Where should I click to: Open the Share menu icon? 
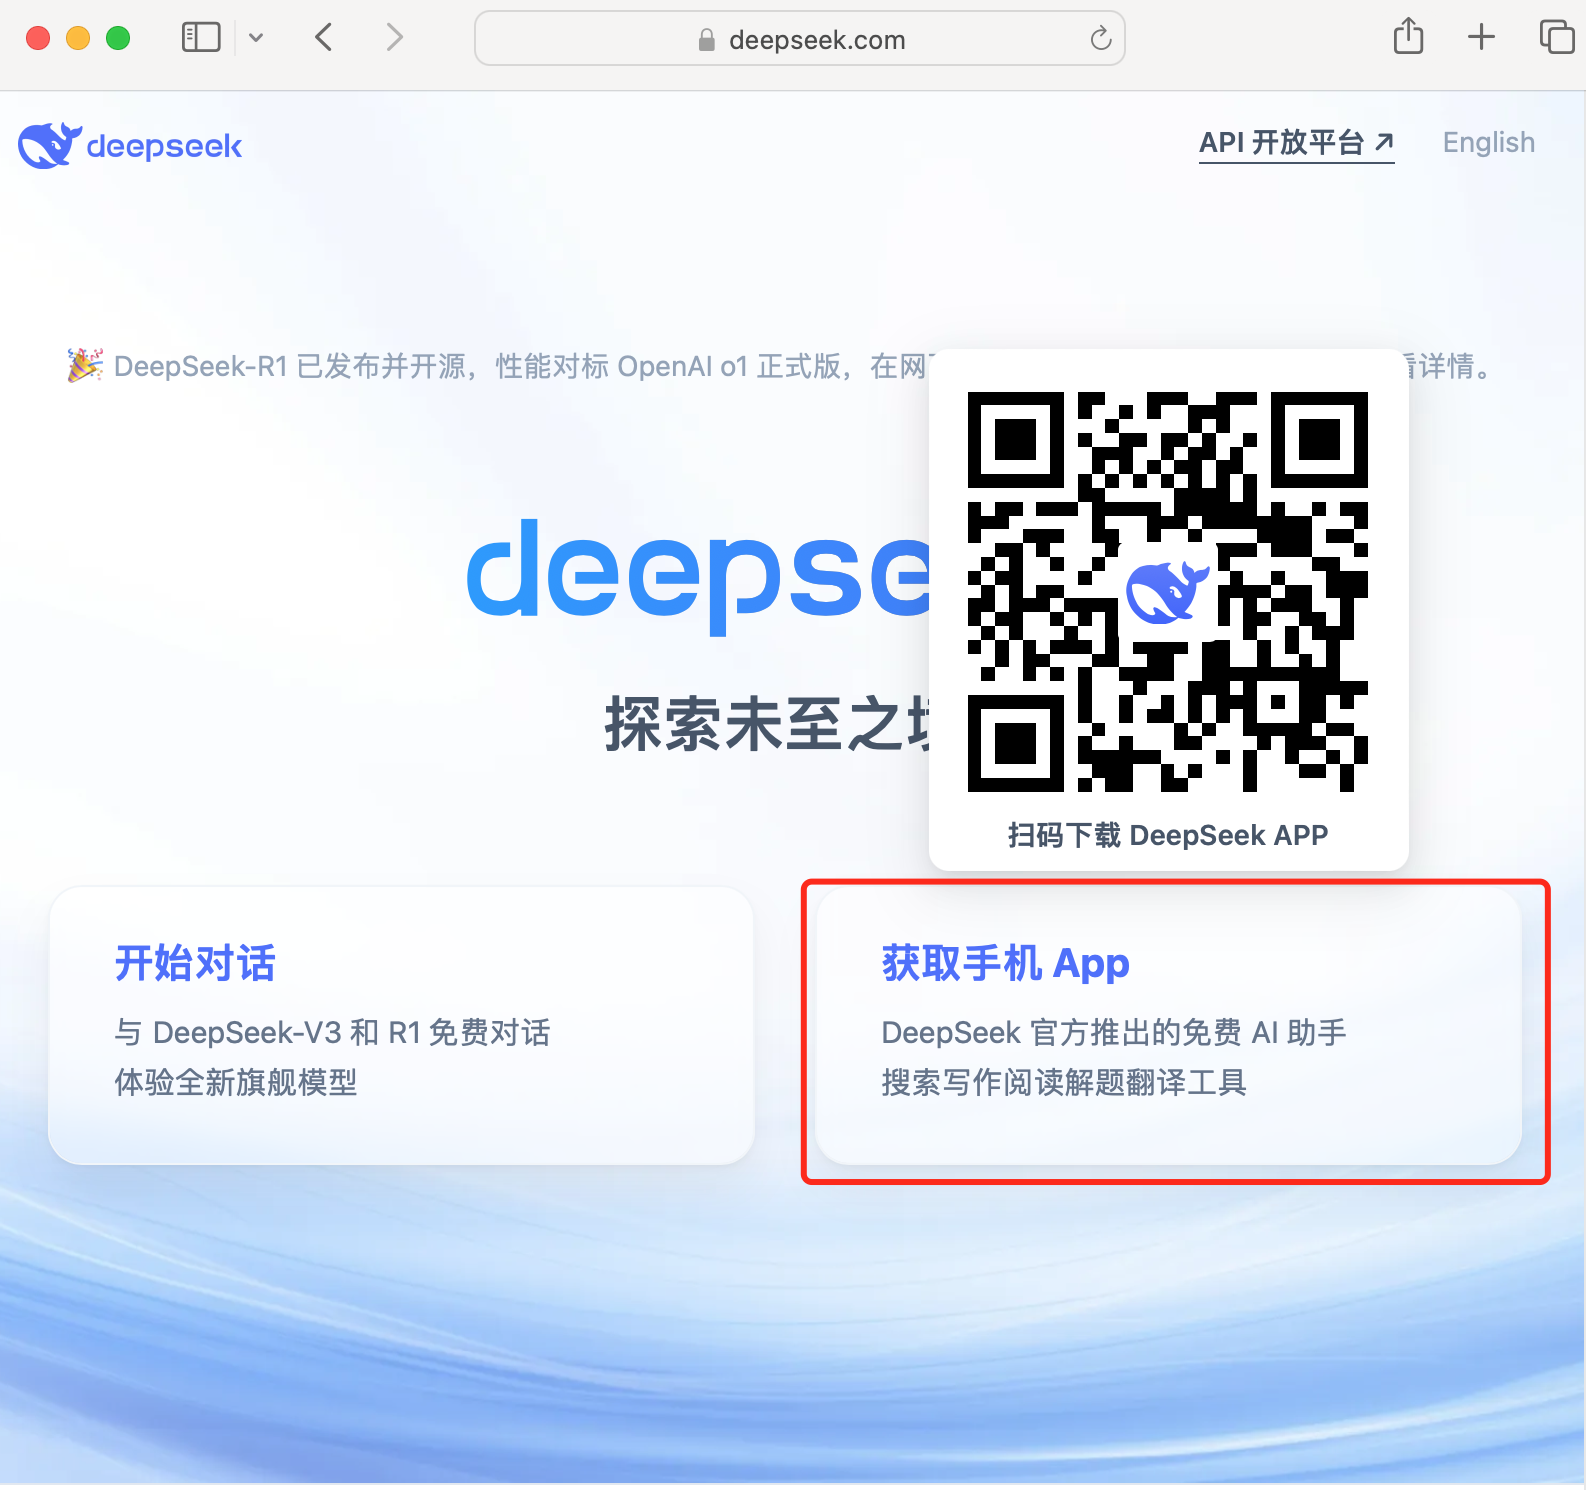click(x=1408, y=37)
